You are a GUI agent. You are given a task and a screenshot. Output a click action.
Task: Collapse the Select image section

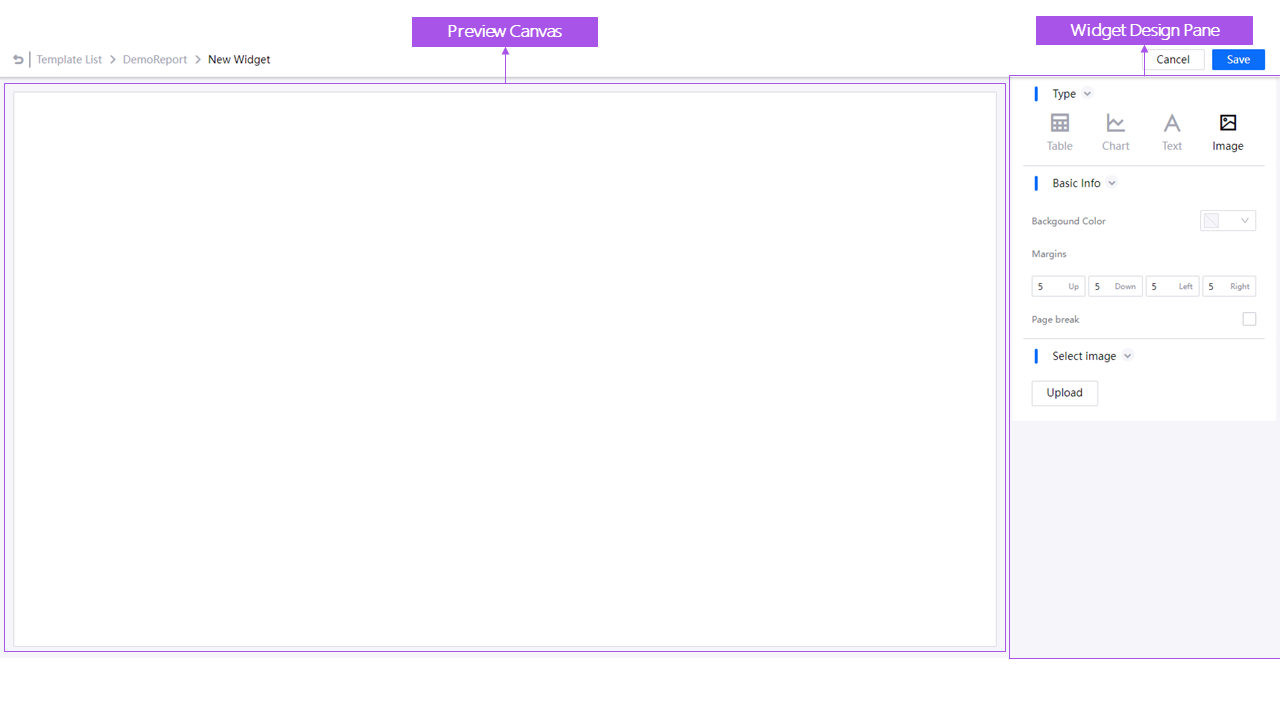[x=1128, y=356]
